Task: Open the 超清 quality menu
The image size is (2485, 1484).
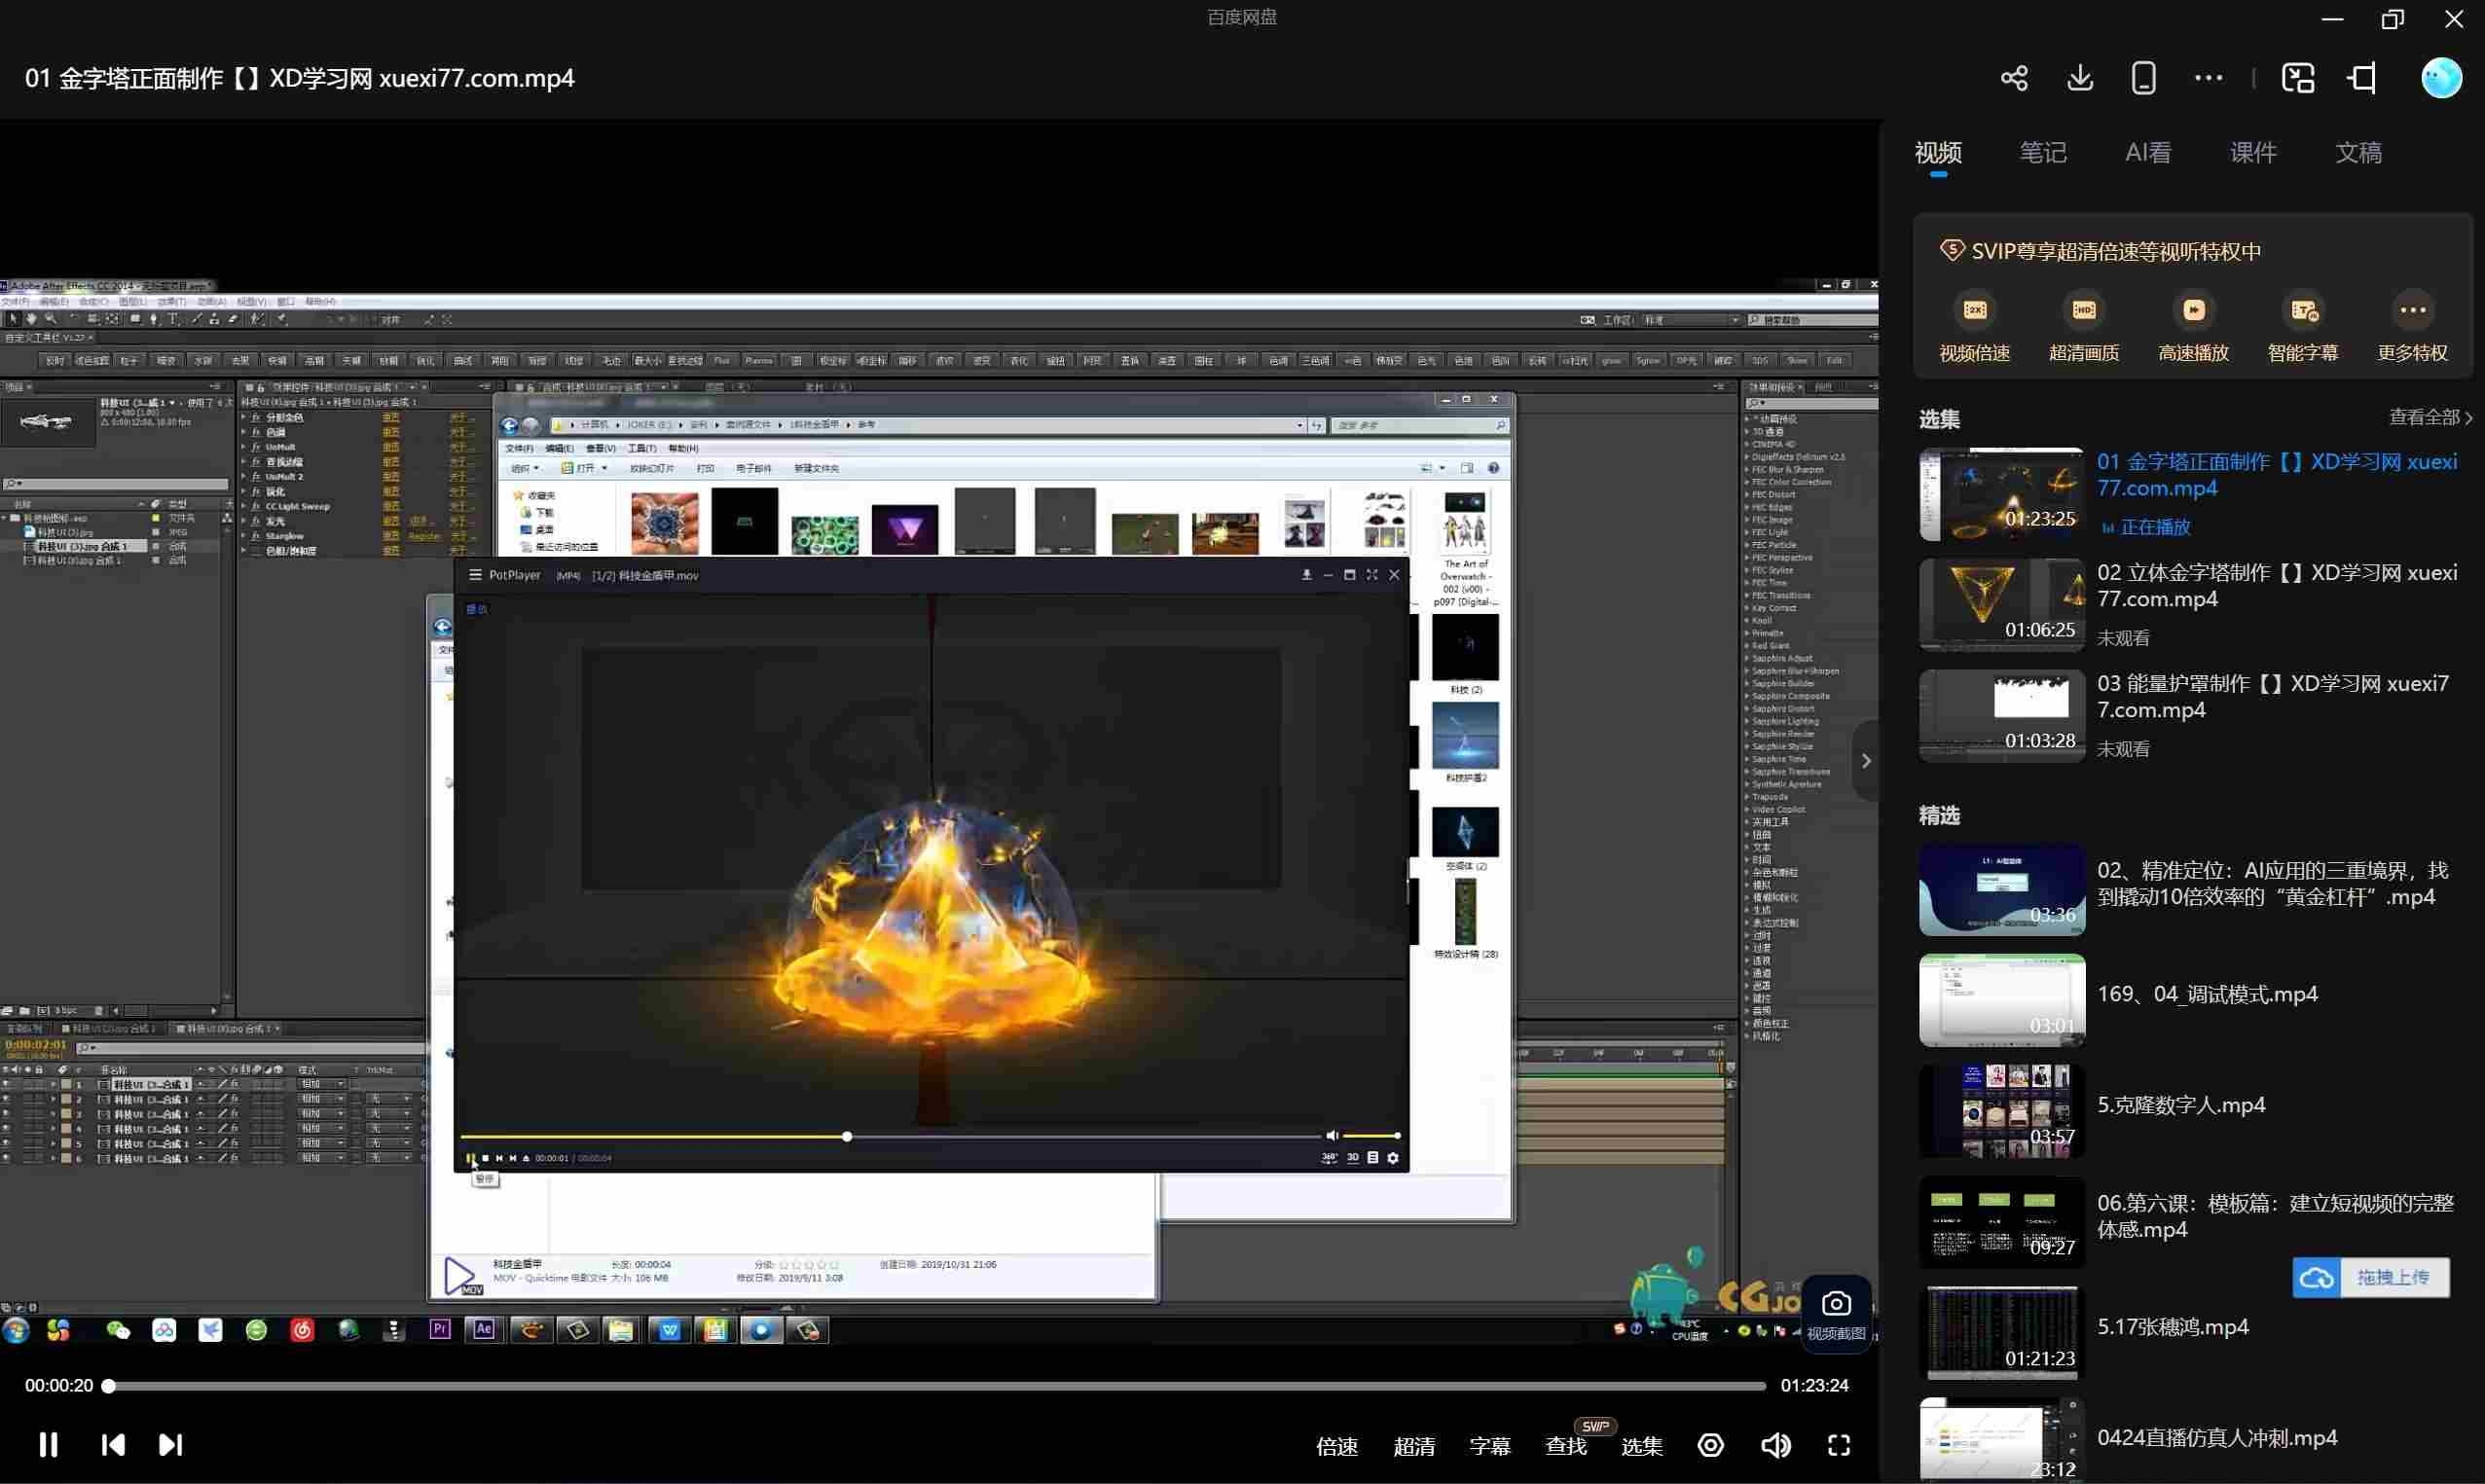Action: (1414, 1446)
